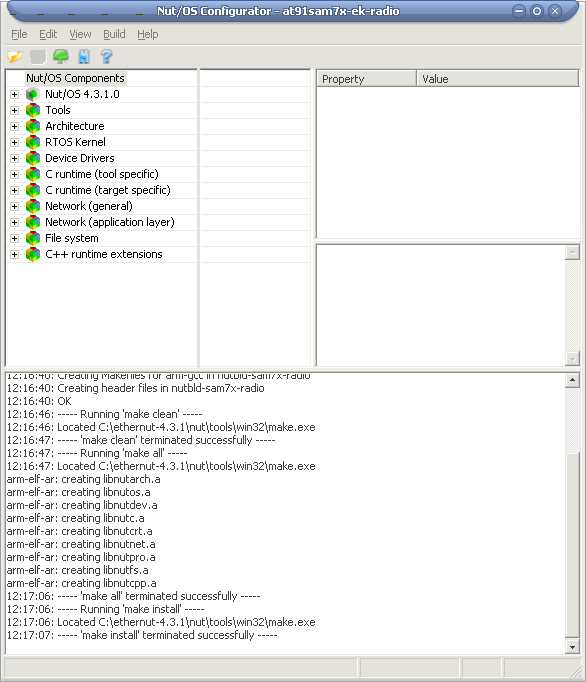586x682 pixels.
Task: Expand C runtime (tool specific) node
Action: (x=14, y=174)
